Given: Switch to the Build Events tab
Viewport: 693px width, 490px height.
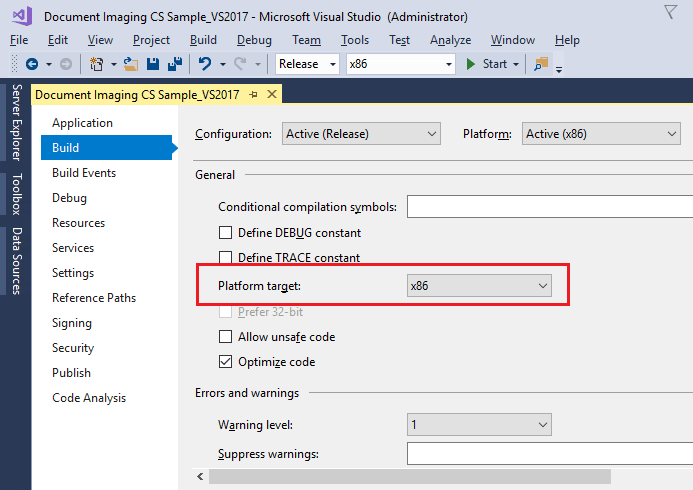Looking at the screenshot, I should point(84,173).
